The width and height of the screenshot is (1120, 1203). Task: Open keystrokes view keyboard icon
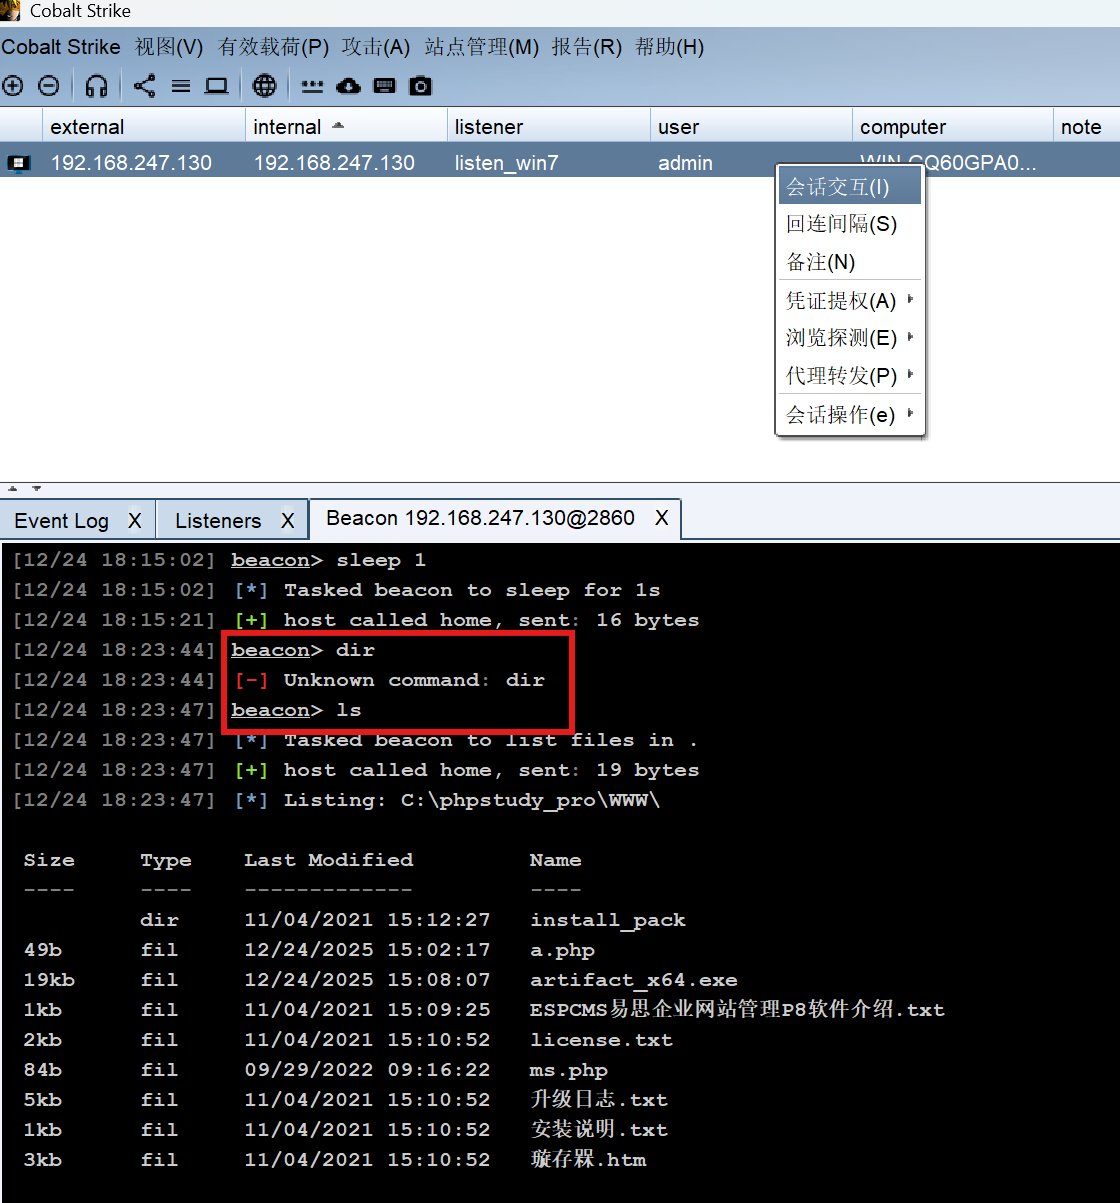(x=385, y=86)
